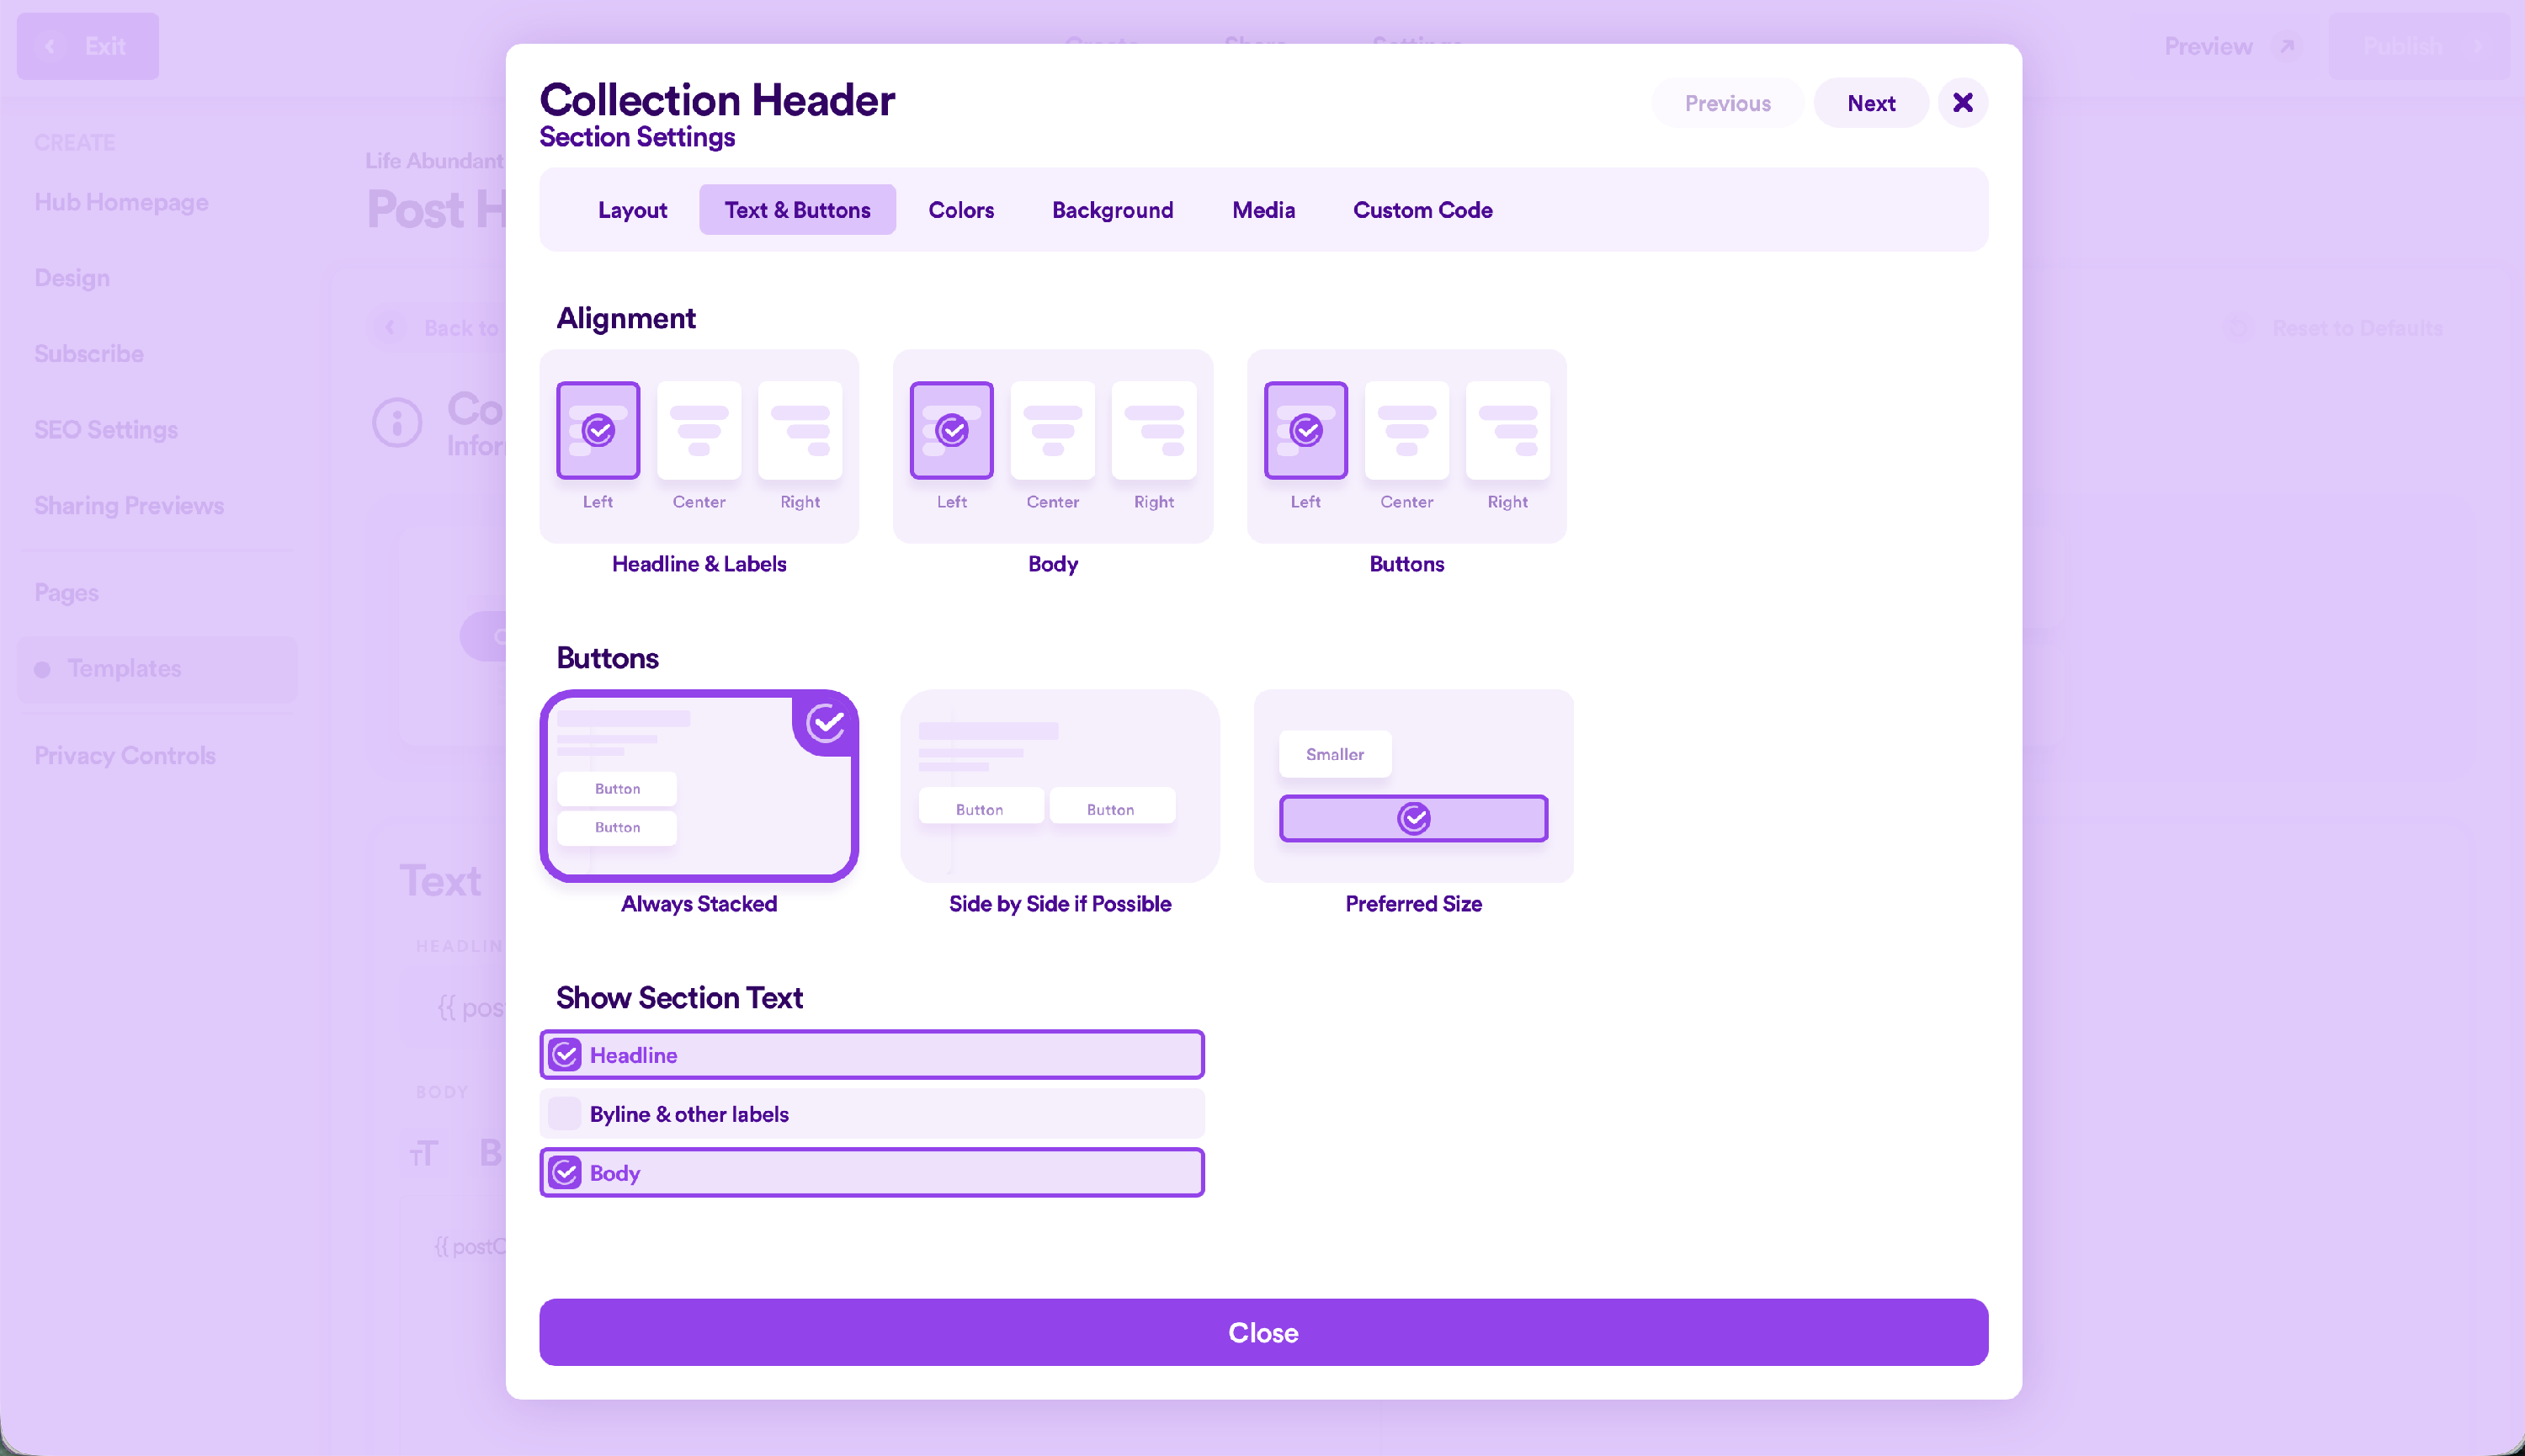The height and width of the screenshot is (1456, 2525).
Task: Switch to the Colors tab
Action: point(961,210)
